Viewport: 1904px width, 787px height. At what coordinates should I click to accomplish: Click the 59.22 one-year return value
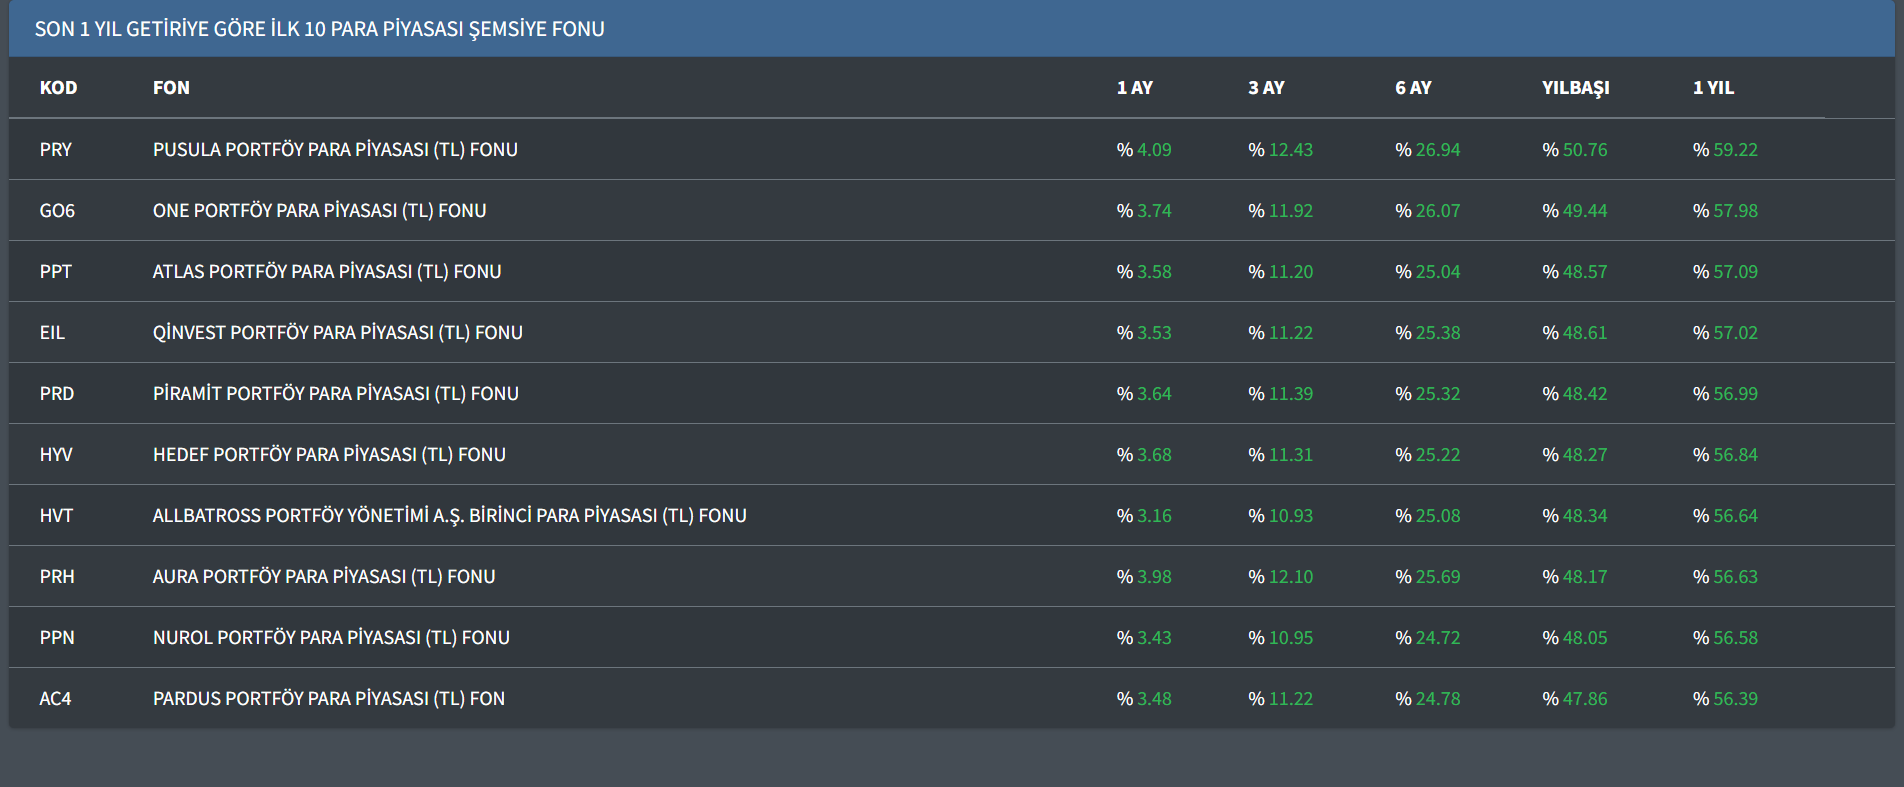(1734, 150)
